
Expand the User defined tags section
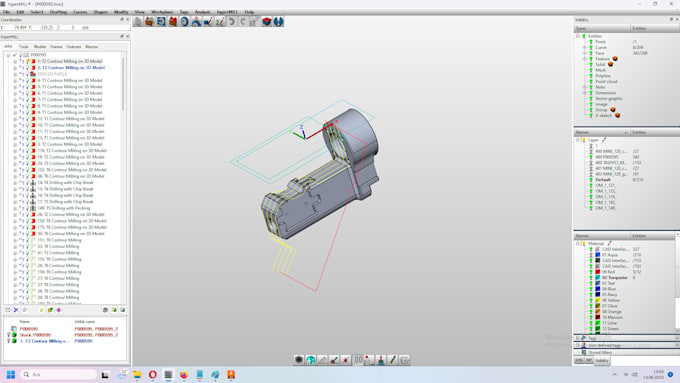point(578,345)
